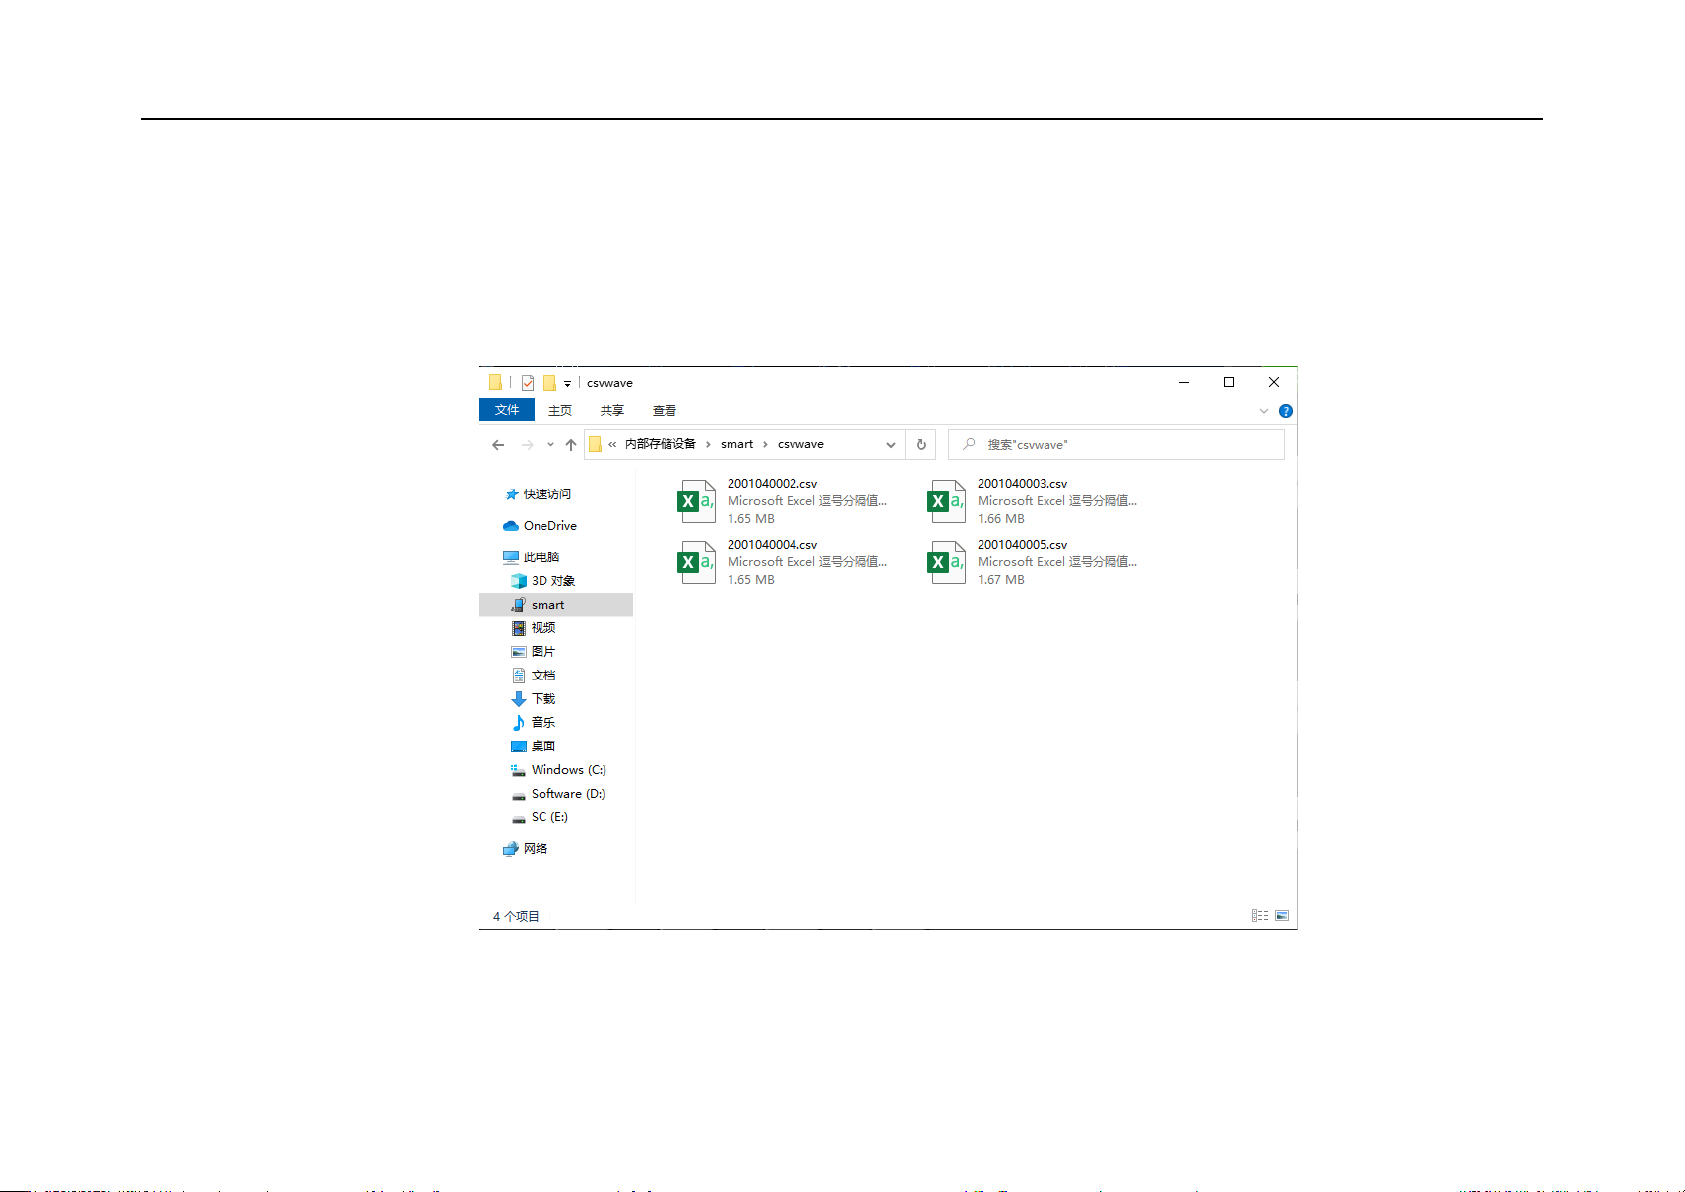This screenshot has height=1192, width=1685.
Task: Refresh the csvwave folder view
Action: 921,445
